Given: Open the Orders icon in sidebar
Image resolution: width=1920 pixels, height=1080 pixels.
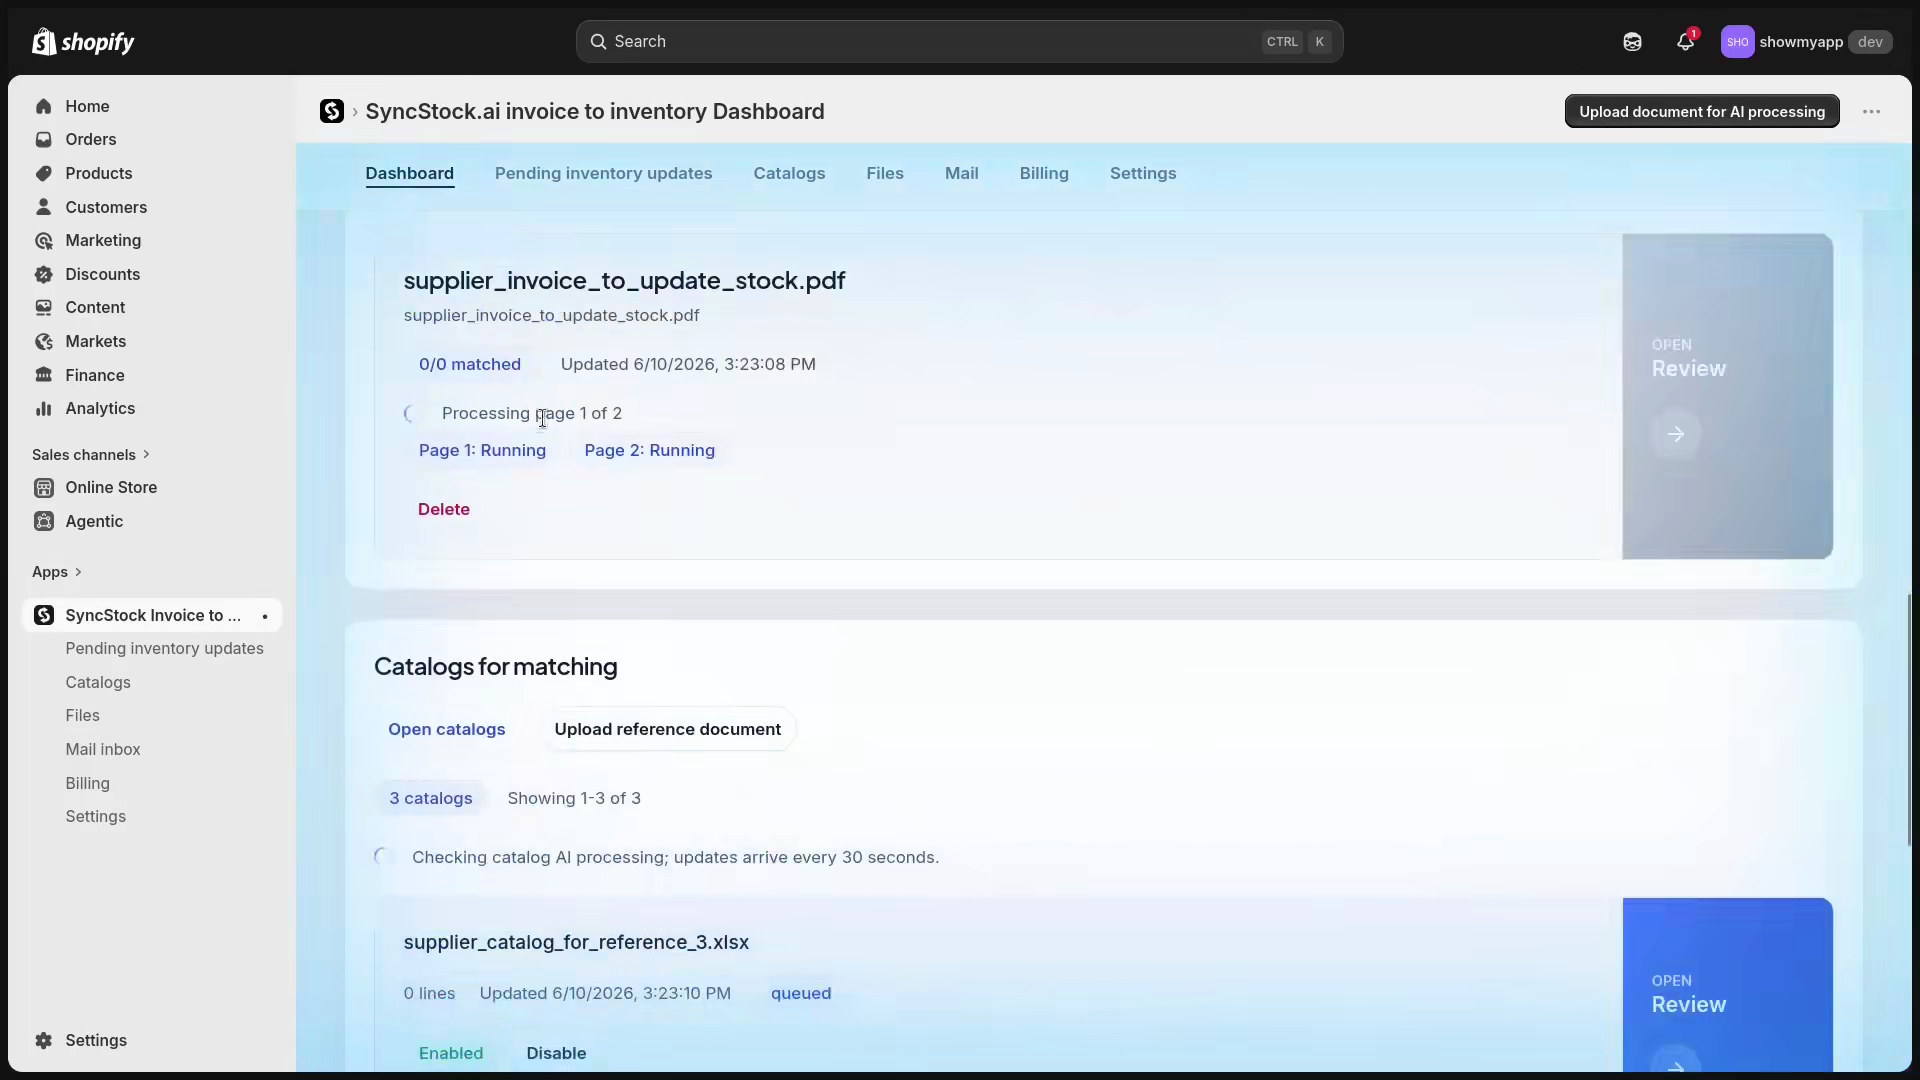Looking at the screenshot, I should (x=43, y=140).
